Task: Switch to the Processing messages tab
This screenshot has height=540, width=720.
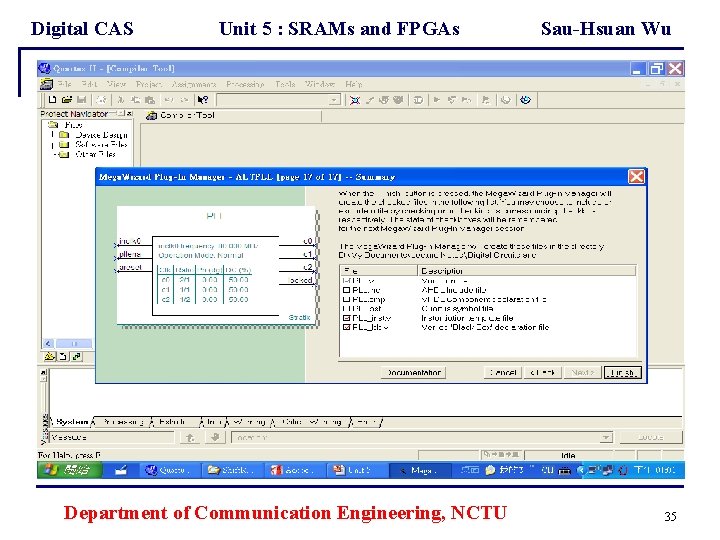Action: 122,422
